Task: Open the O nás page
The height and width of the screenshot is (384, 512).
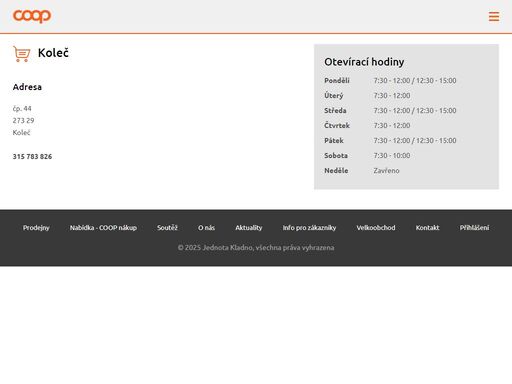Action: (x=206, y=228)
